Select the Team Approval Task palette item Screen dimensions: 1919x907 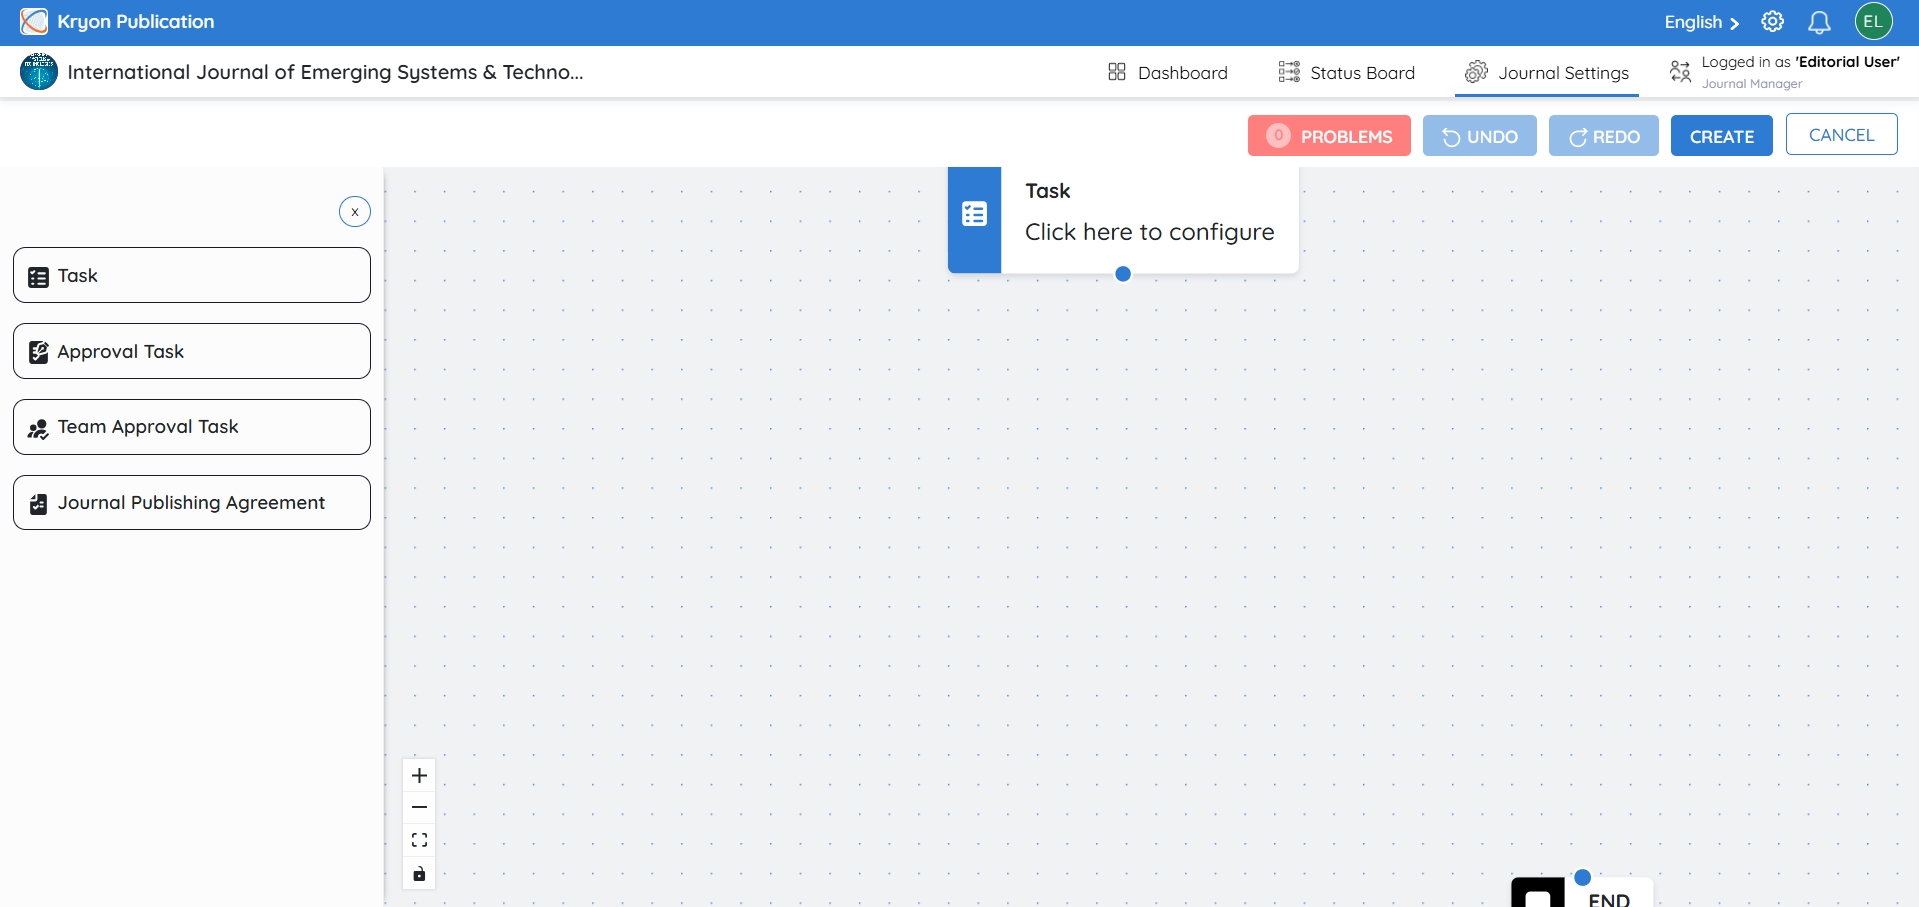pyautogui.click(x=192, y=427)
